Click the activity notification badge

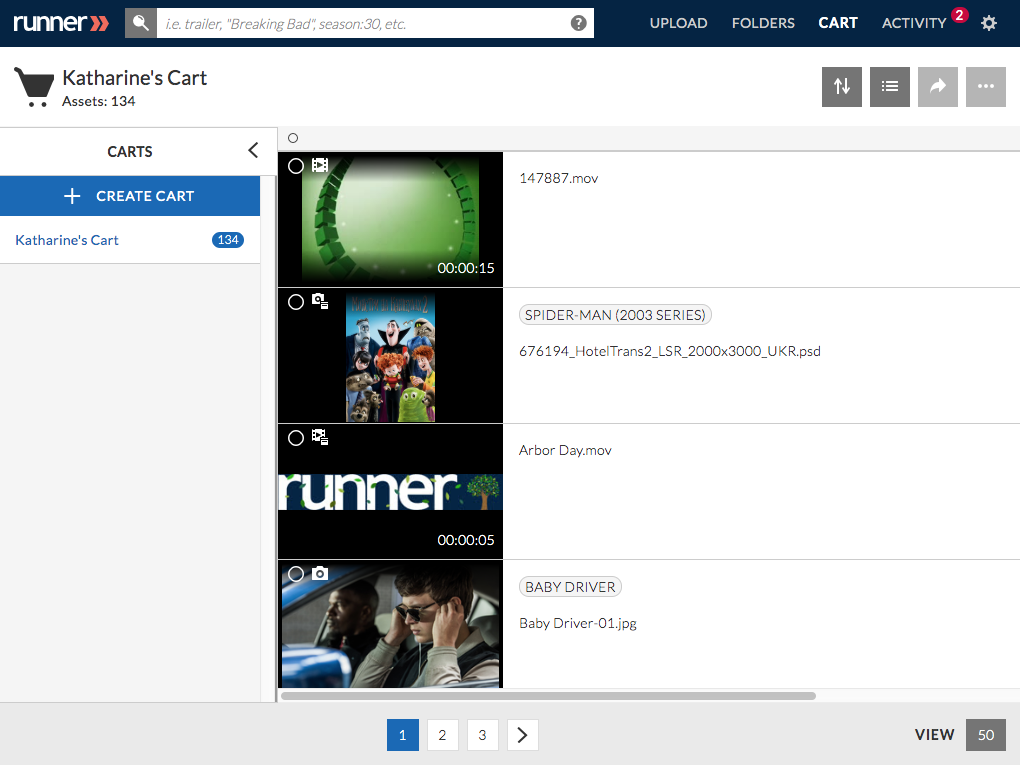[x=959, y=15]
